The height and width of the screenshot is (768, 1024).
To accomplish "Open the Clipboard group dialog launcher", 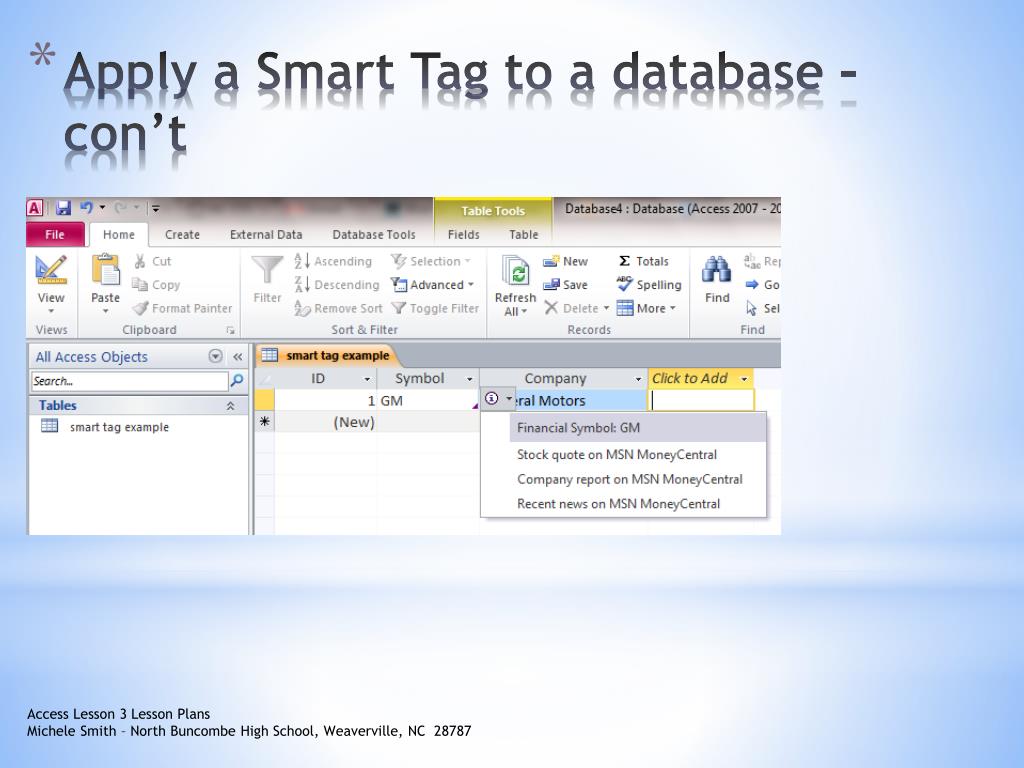I will tap(231, 330).
